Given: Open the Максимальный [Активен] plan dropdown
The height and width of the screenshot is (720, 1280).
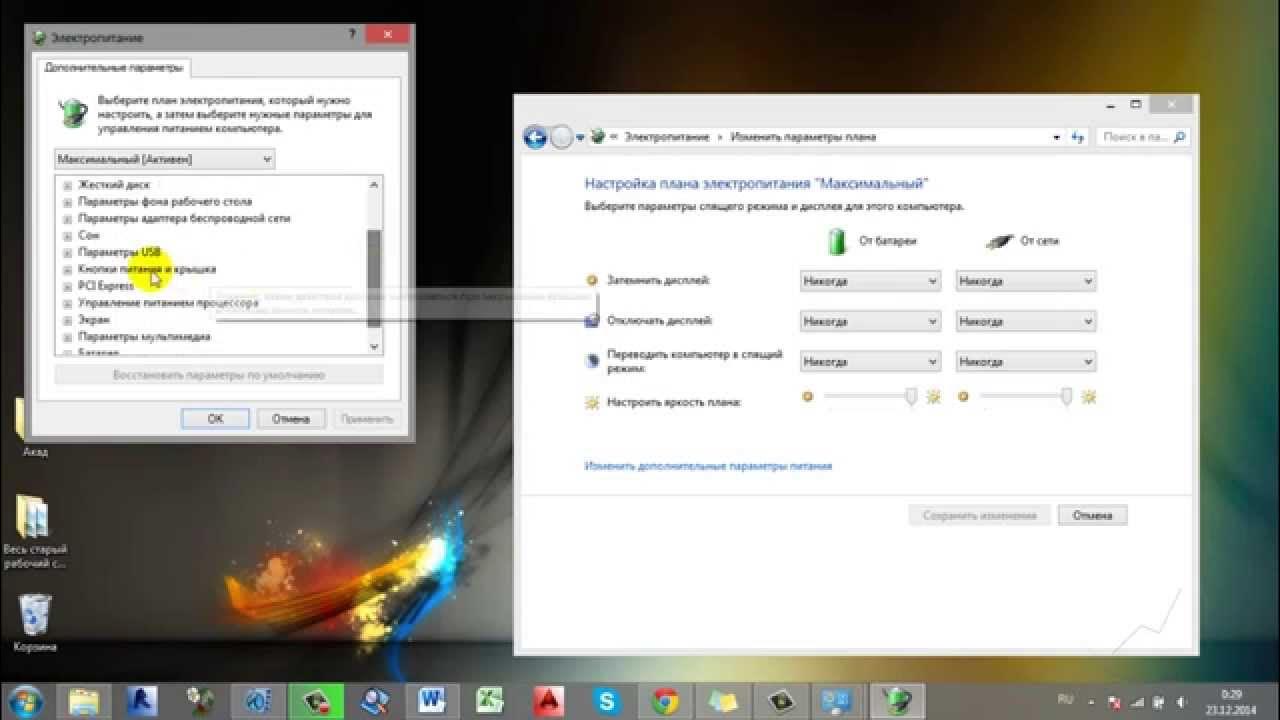Looking at the screenshot, I should pos(164,159).
